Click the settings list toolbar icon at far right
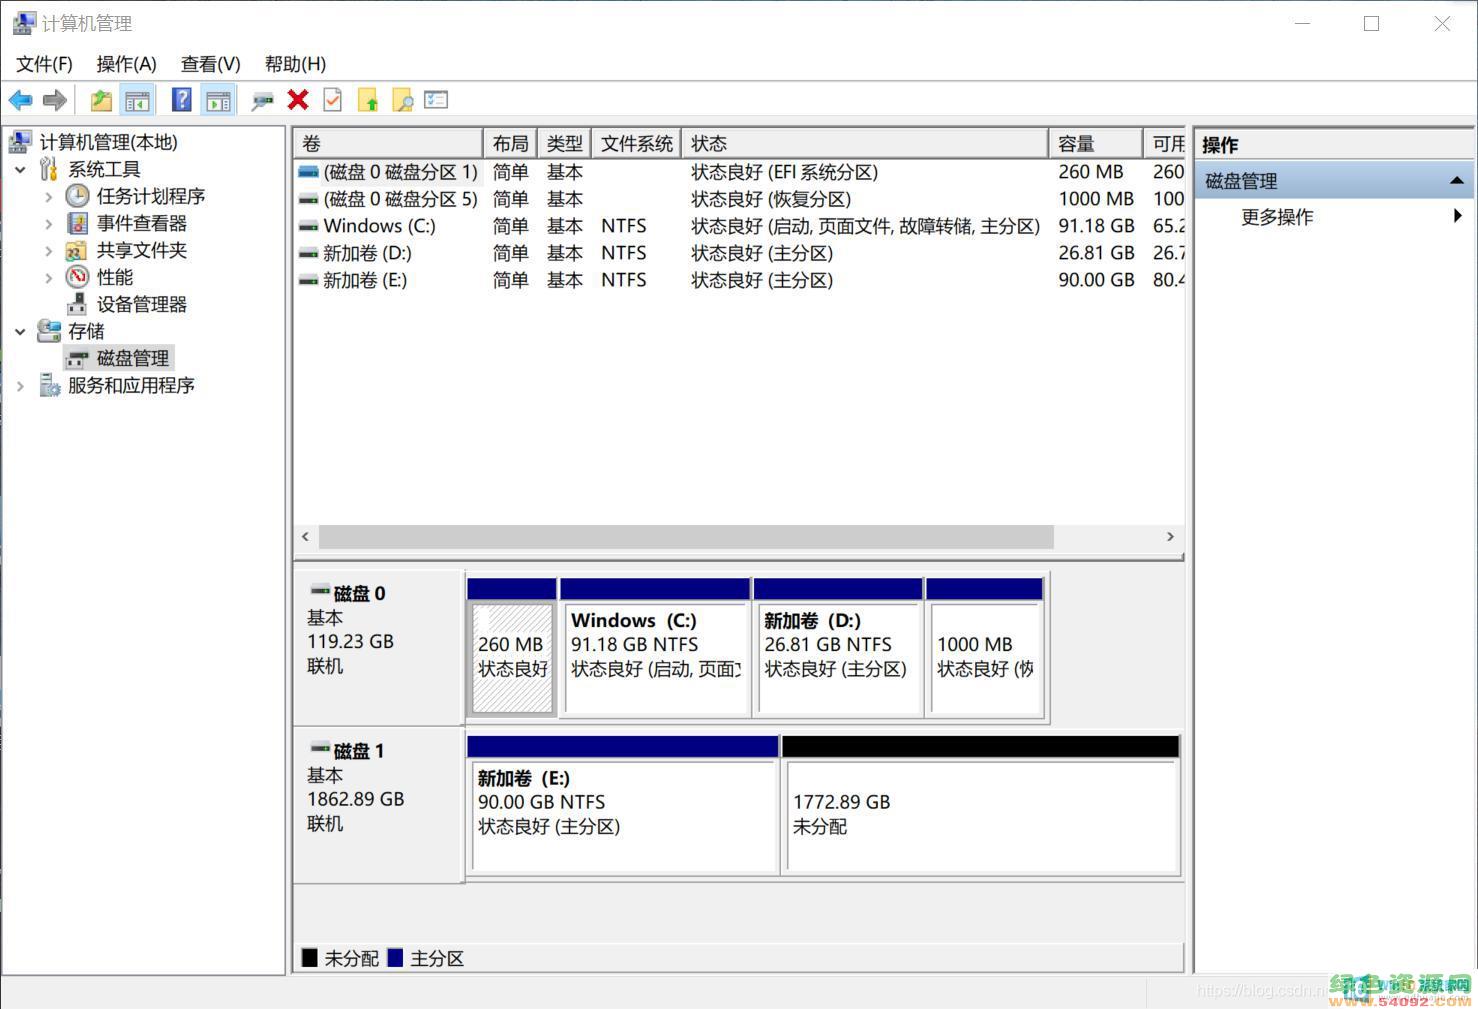Viewport: 1478px width, 1009px height. click(x=436, y=100)
